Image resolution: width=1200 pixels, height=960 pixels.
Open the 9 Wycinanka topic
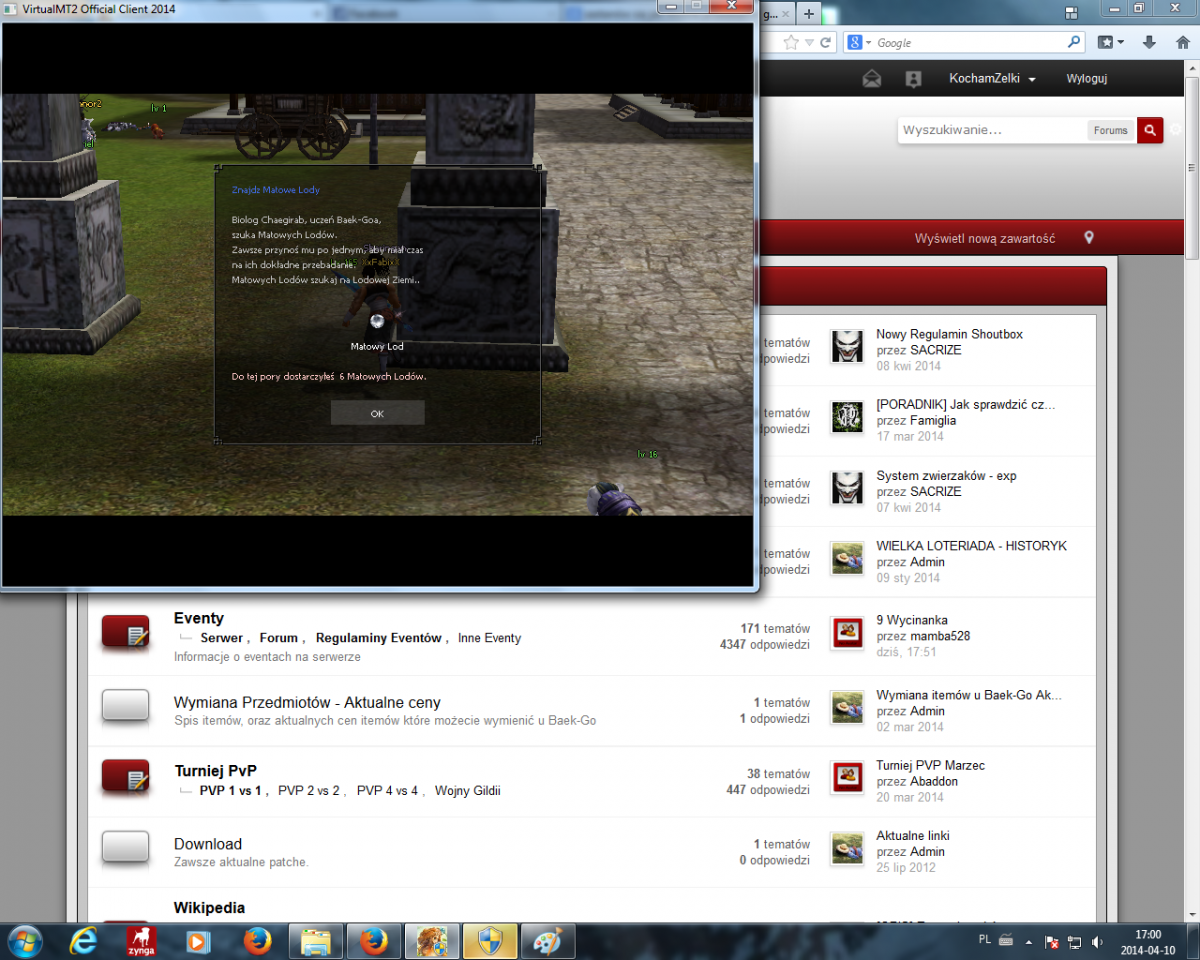(x=911, y=620)
